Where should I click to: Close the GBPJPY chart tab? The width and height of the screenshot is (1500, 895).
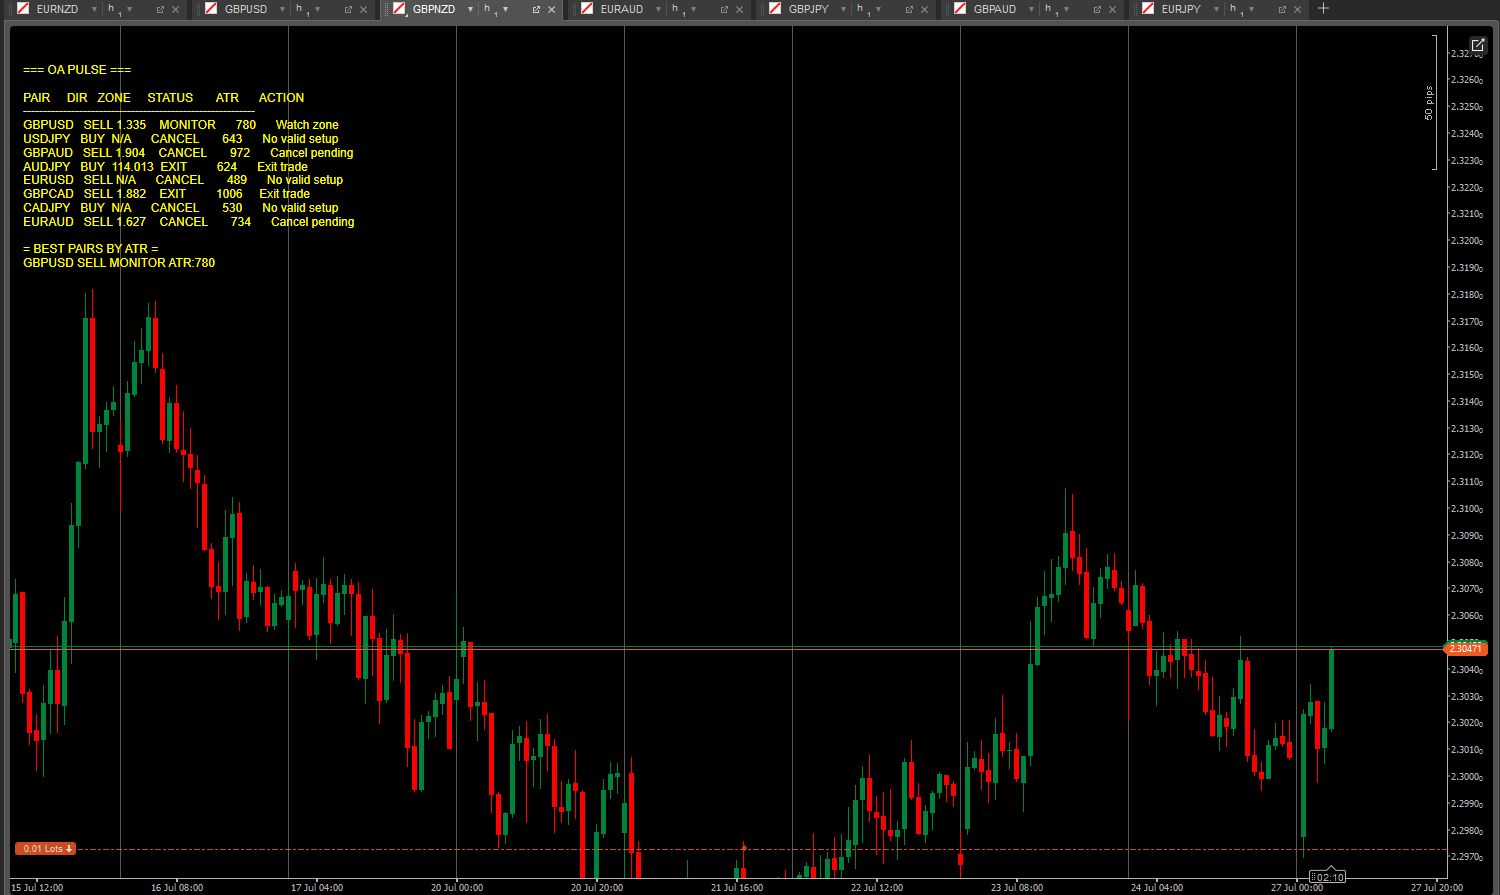coord(925,9)
